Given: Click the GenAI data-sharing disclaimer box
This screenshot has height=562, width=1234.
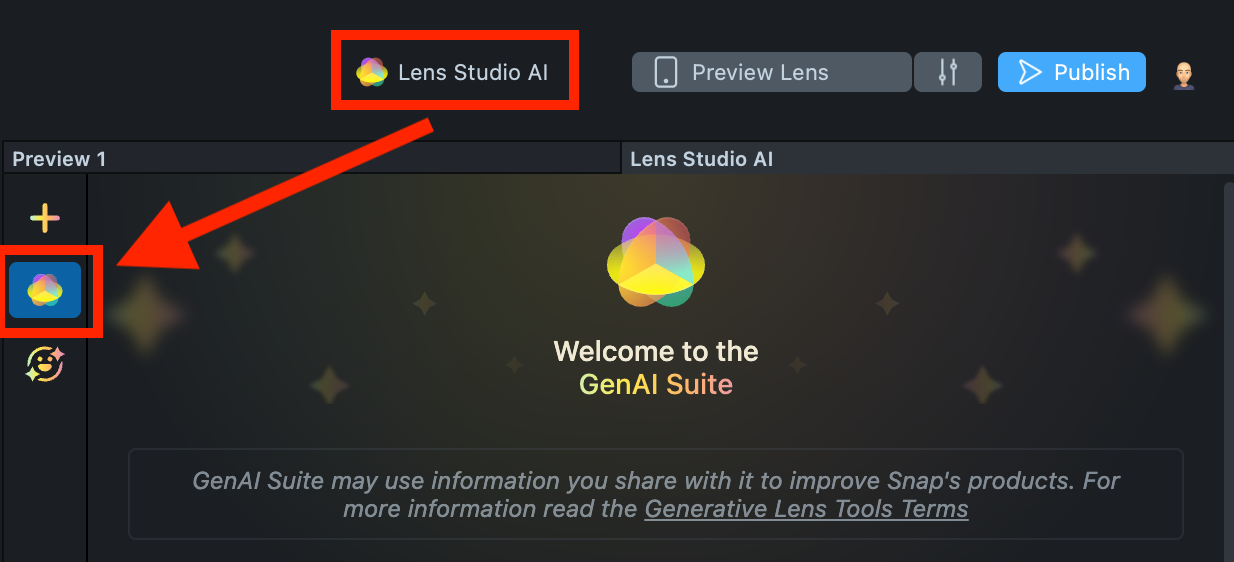Looking at the screenshot, I should click(655, 494).
